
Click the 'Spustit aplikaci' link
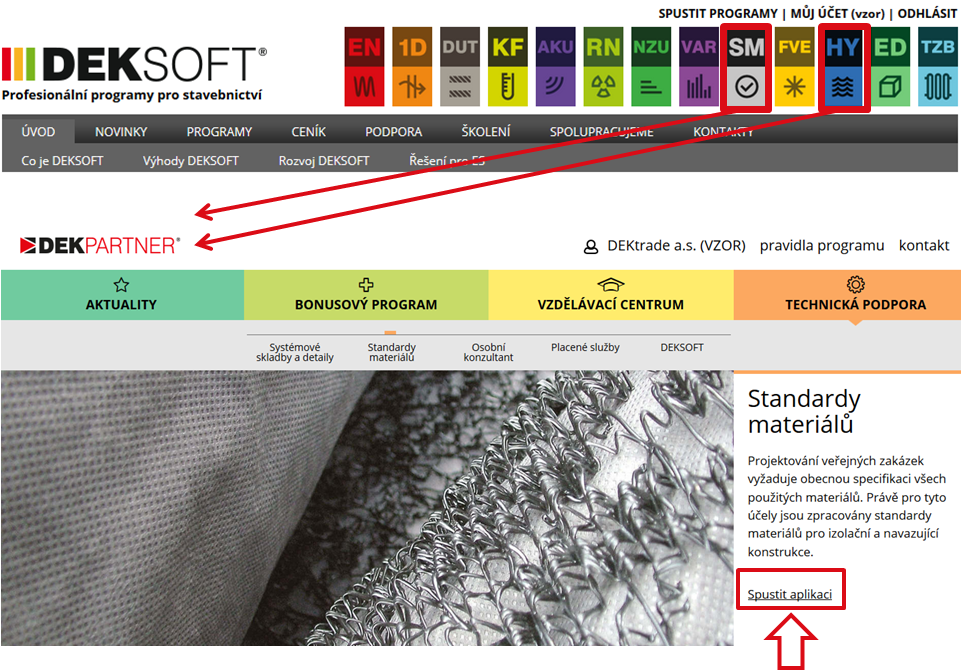[x=790, y=594]
